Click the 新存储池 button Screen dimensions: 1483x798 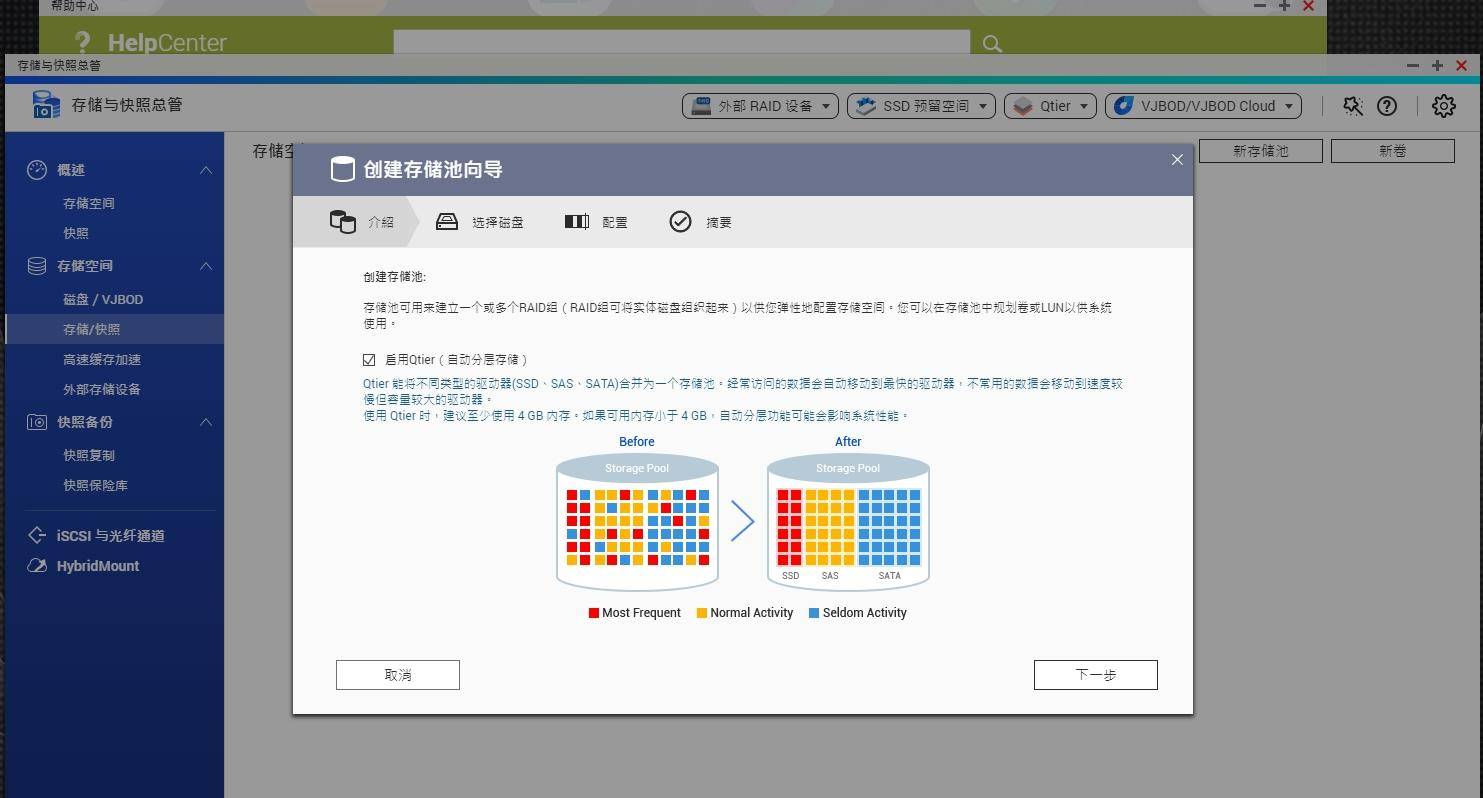point(1260,150)
